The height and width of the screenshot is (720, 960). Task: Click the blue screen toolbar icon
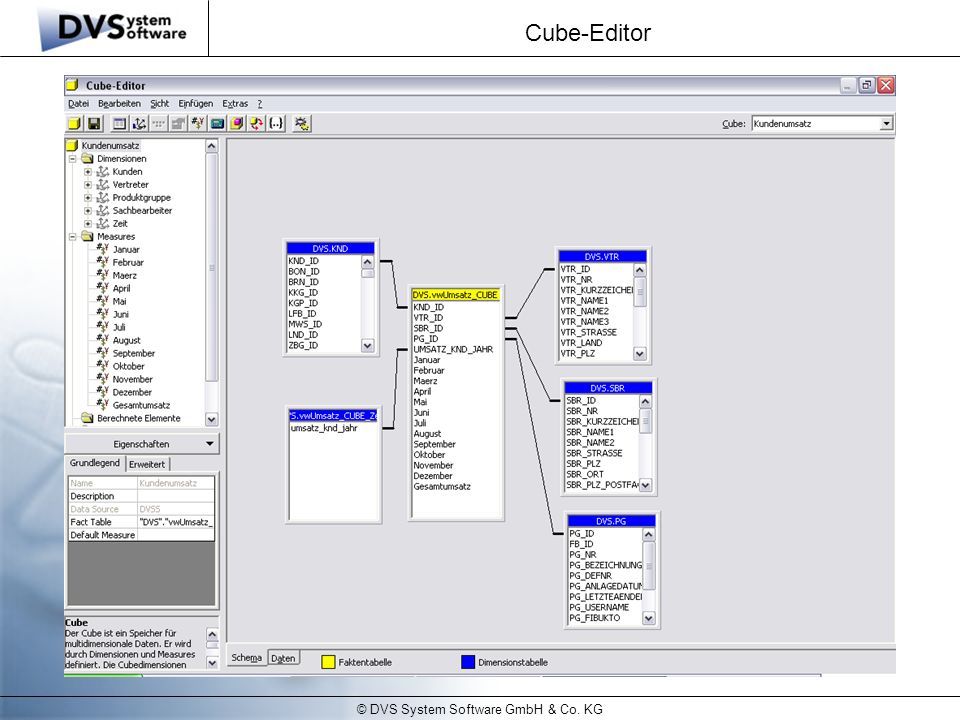click(217, 124)
